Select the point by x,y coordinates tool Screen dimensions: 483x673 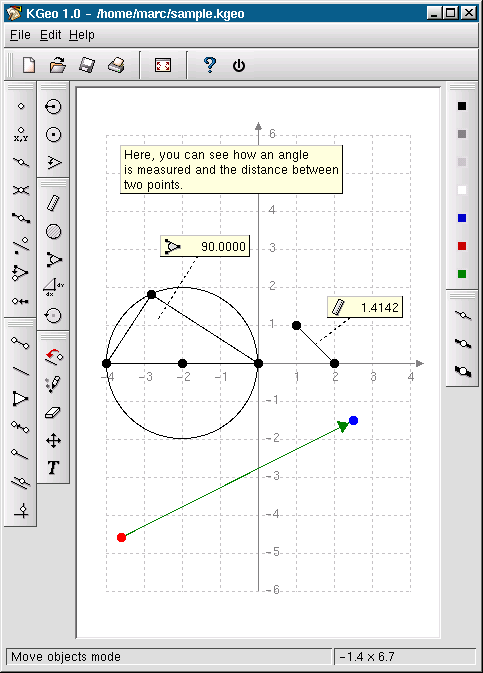[21, 134]
